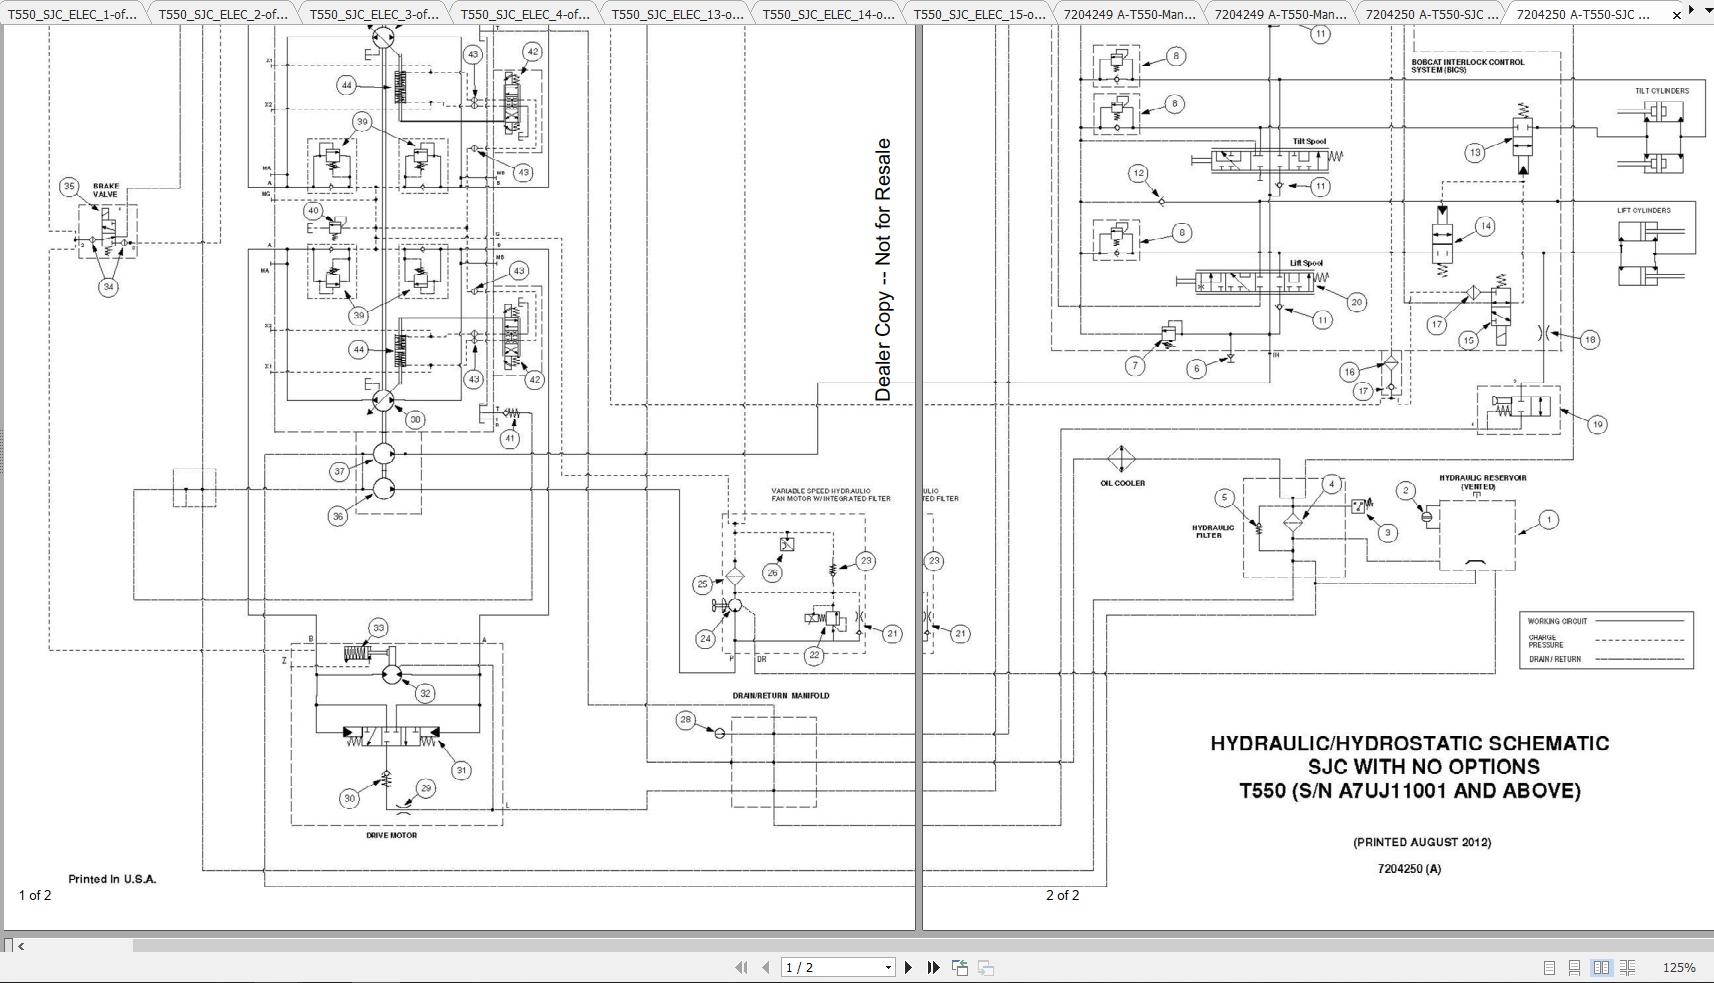The image size is (1714, 983).
Task: Click the BOBCAT INTERLOCK CONTROL SYSTEM text
Action: coord(1468,66)
